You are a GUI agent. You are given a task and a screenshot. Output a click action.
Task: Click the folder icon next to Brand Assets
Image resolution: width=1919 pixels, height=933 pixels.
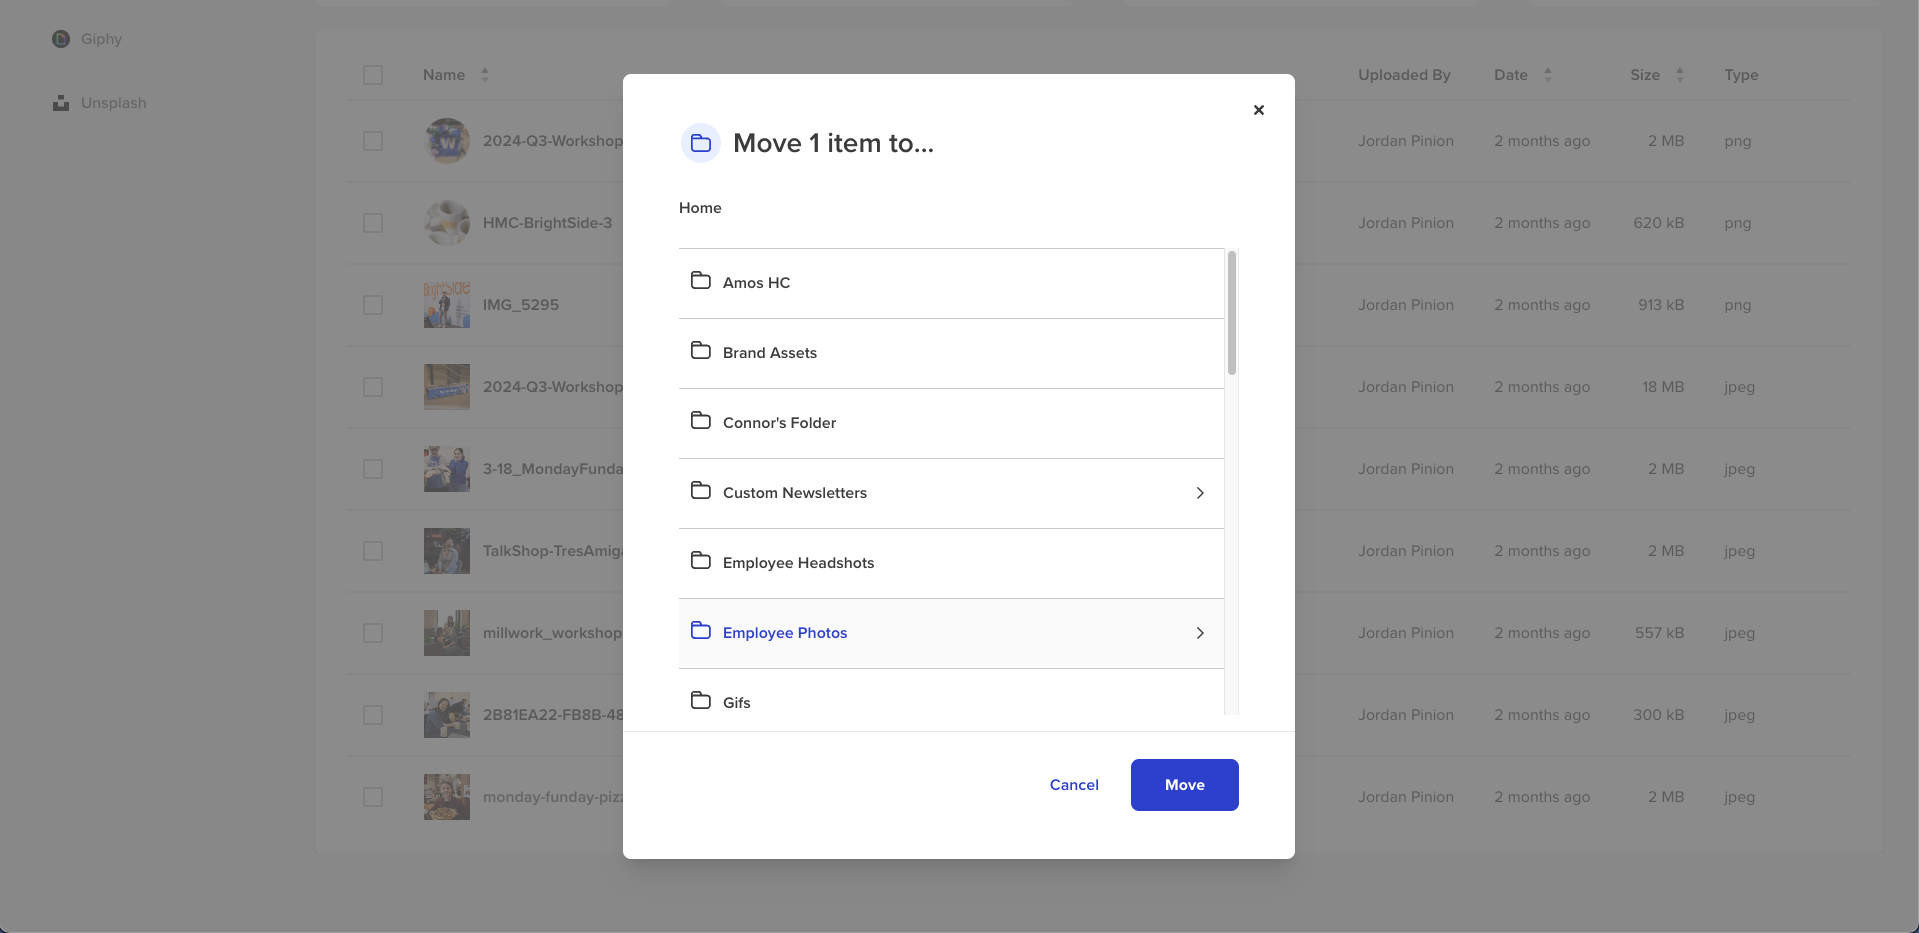[x=701, y=351]
